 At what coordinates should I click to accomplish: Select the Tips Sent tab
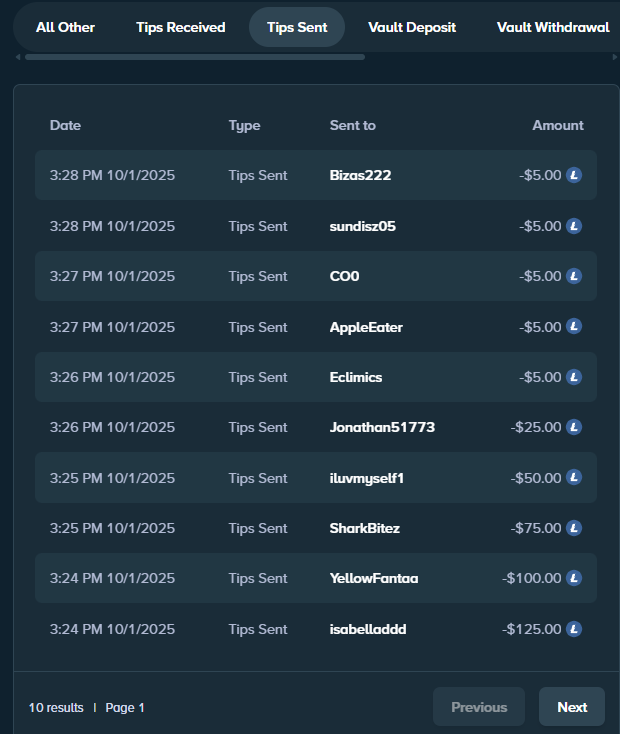click(297, 27)
